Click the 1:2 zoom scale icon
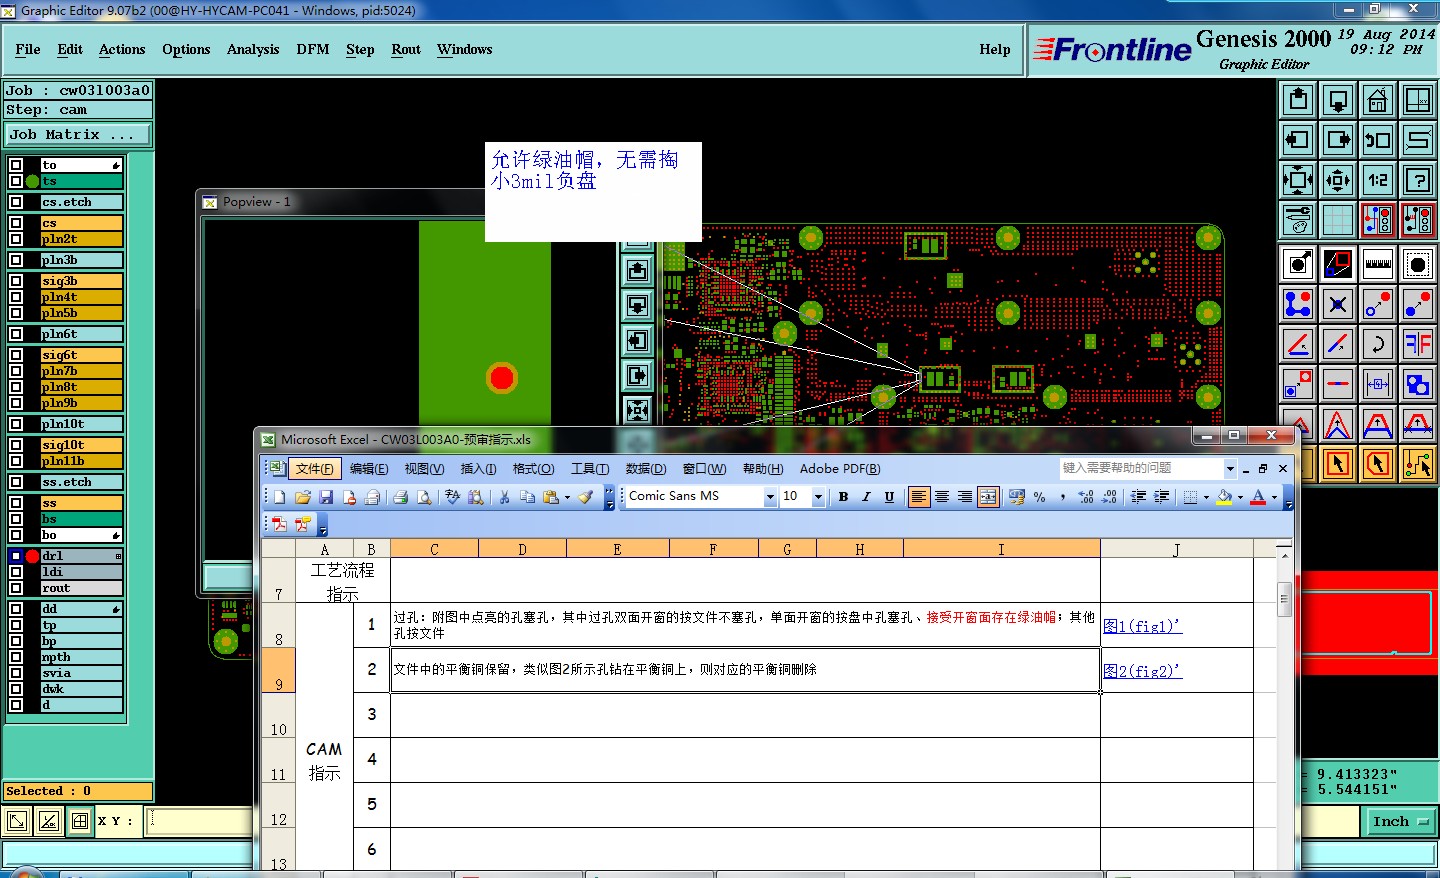The height and width of the screenshot is (878, 1440). tap(1377, 180)
